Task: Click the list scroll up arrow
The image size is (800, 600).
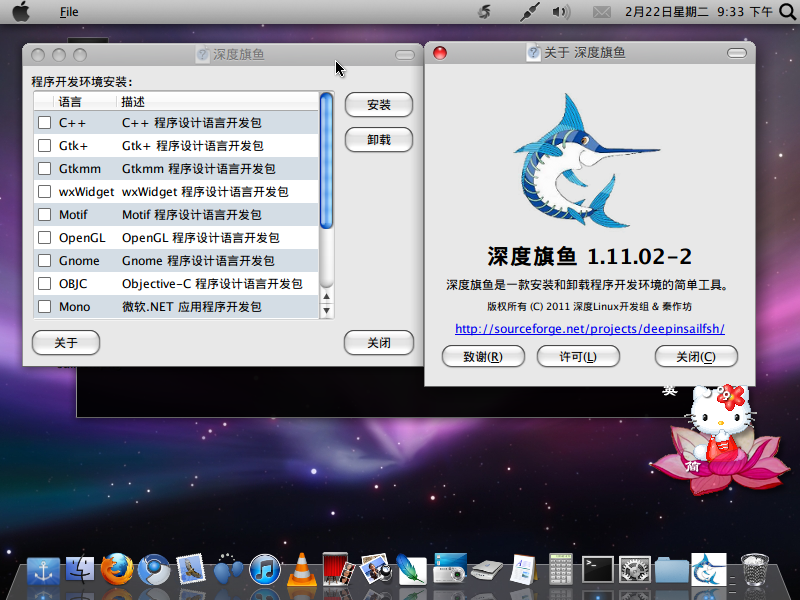Action: point(327,296)
